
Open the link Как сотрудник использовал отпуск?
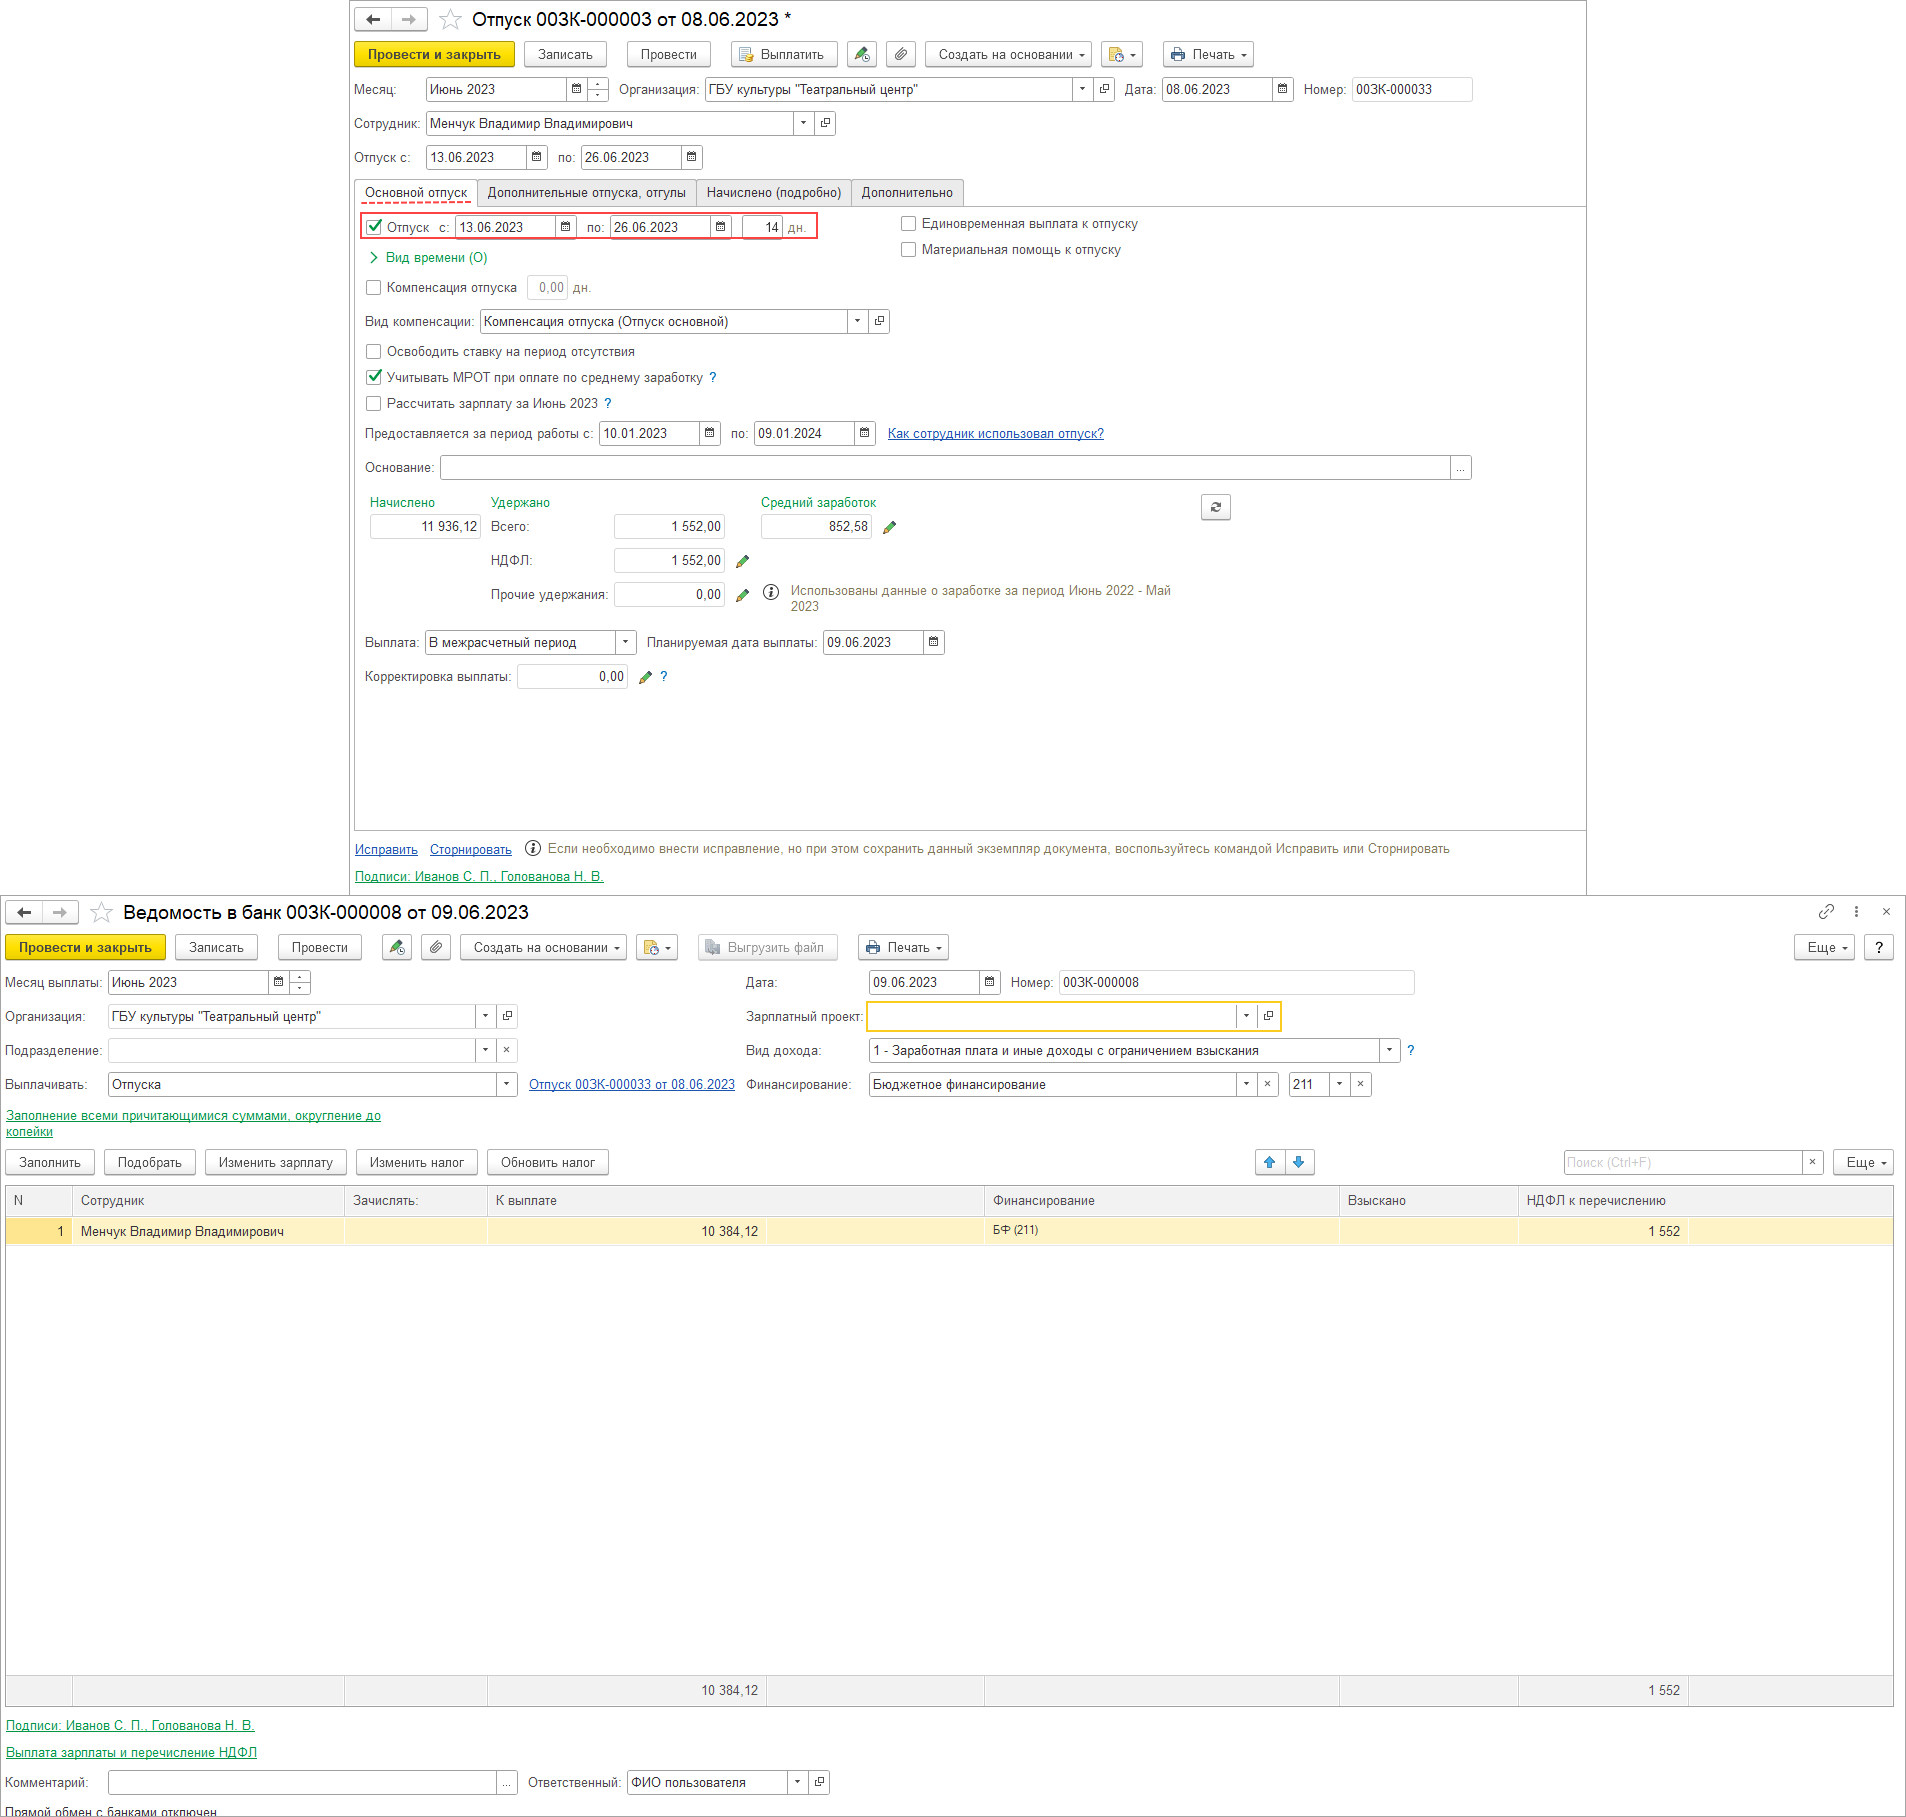click(996, 434)
